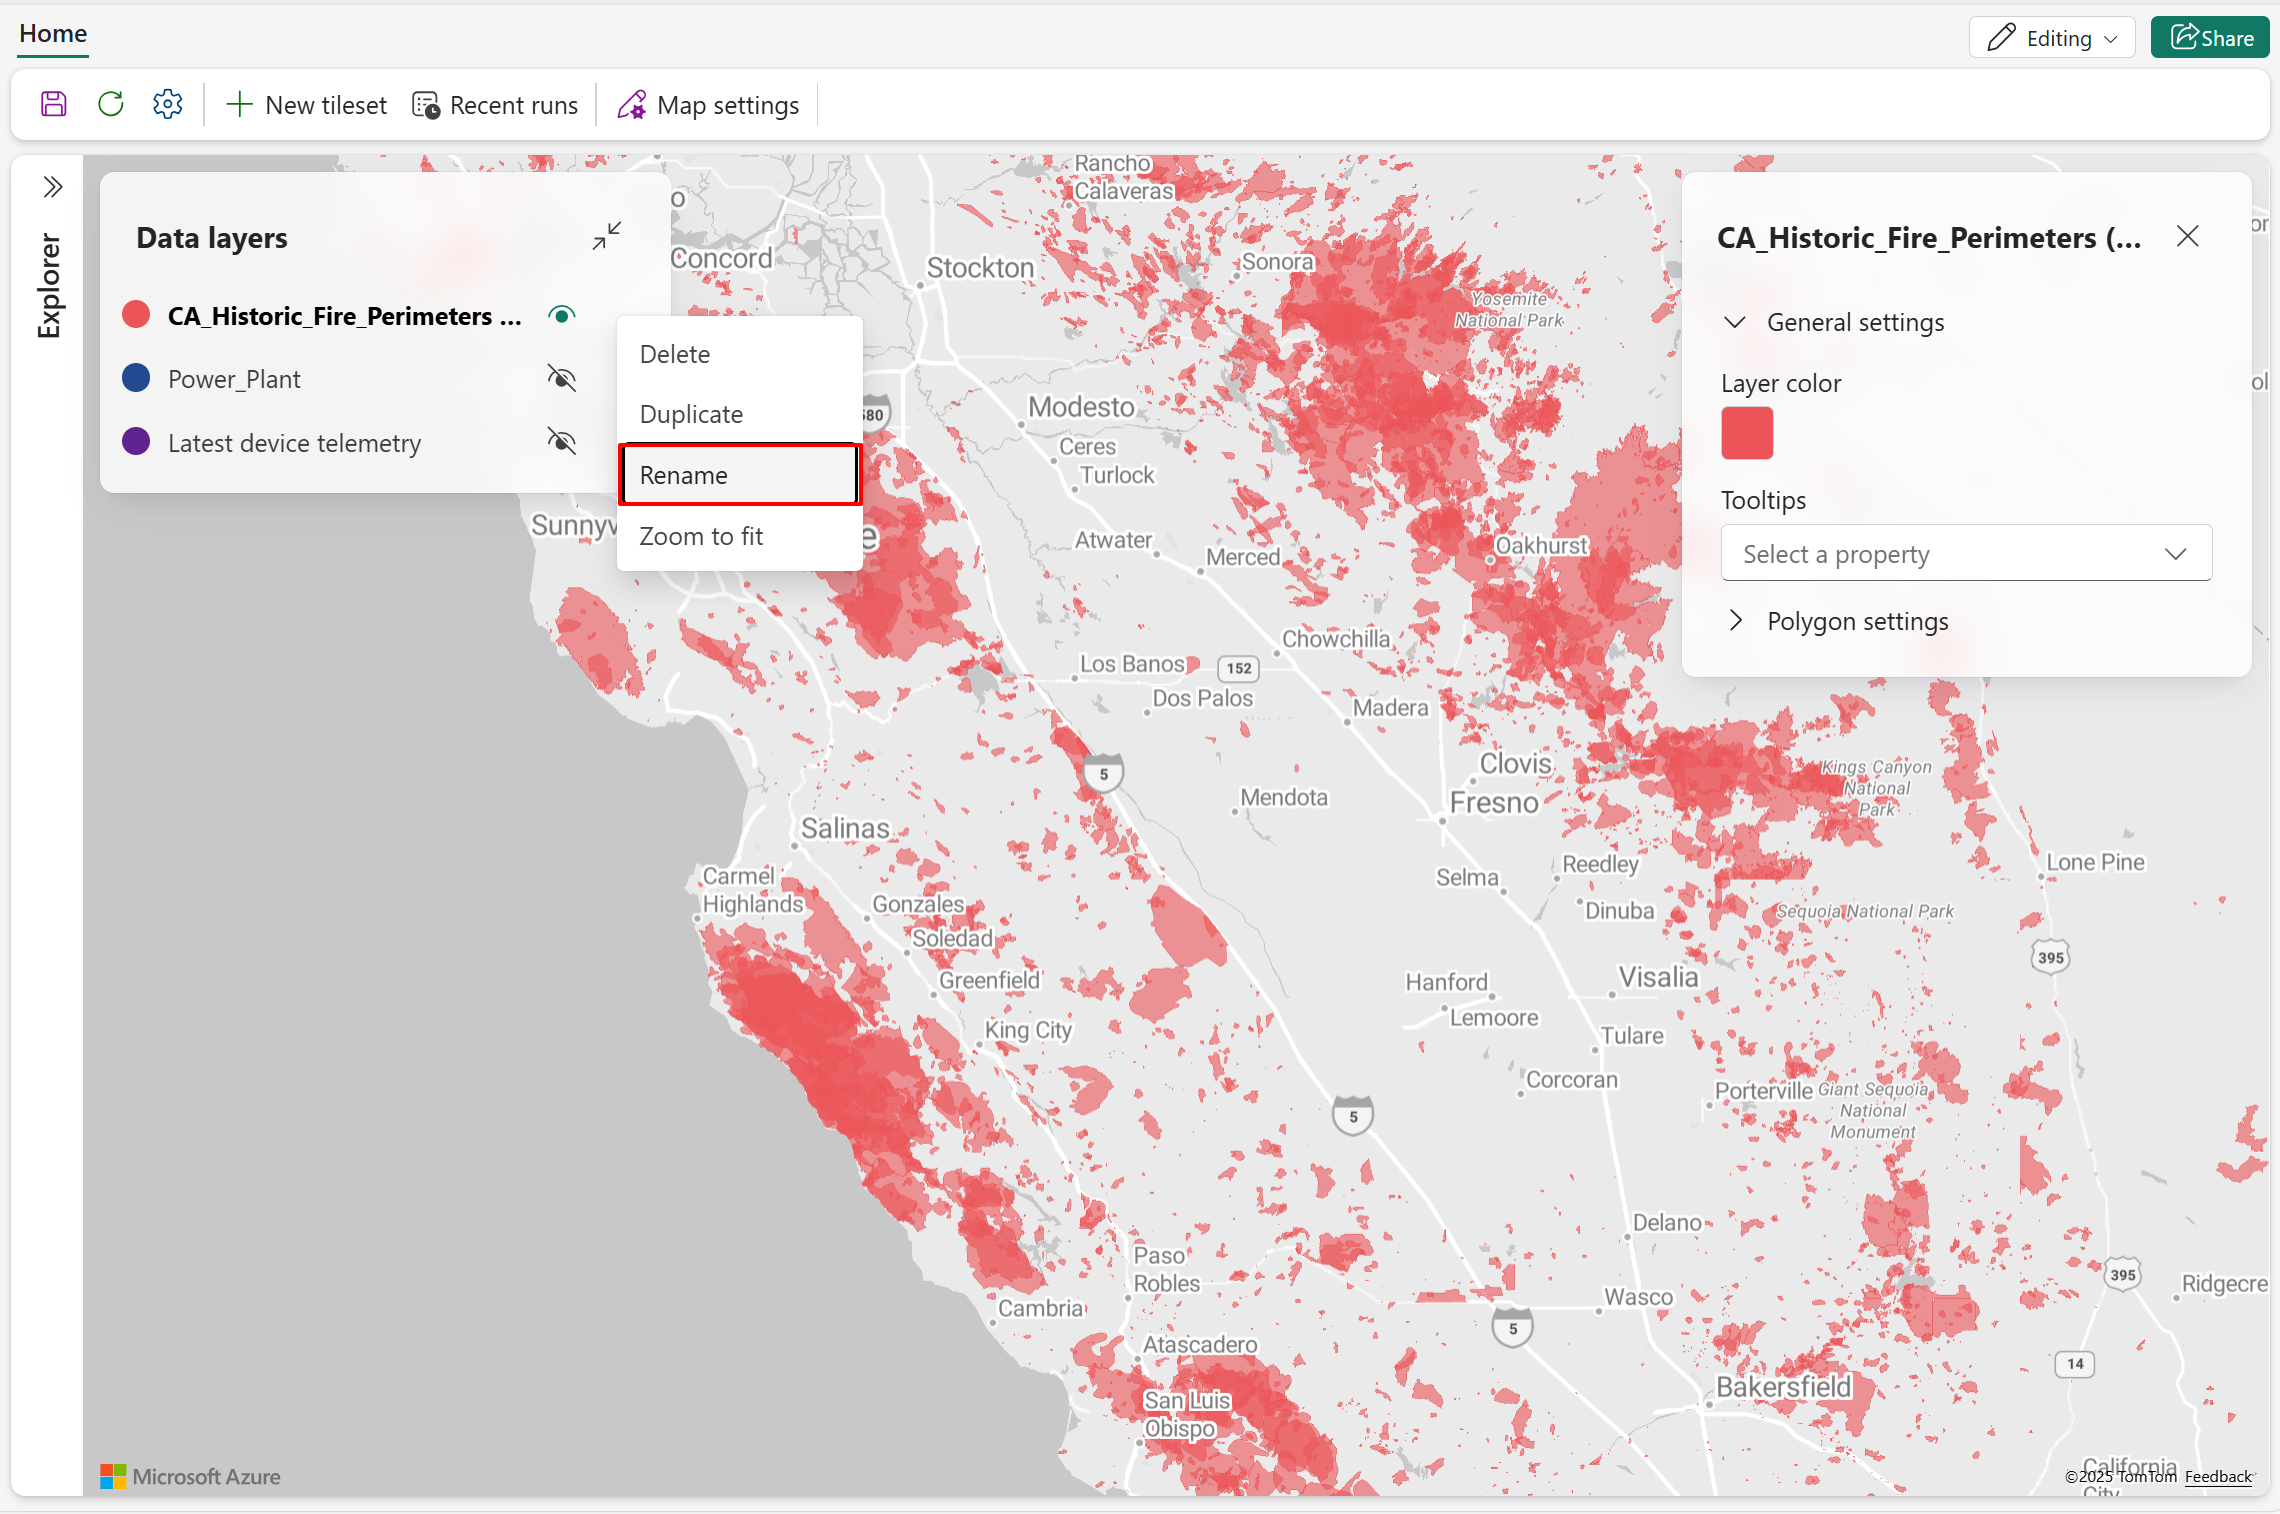Click the New tileset plus button
This screenshot has width=2280, height=1514.
click(x=306, y=105)
